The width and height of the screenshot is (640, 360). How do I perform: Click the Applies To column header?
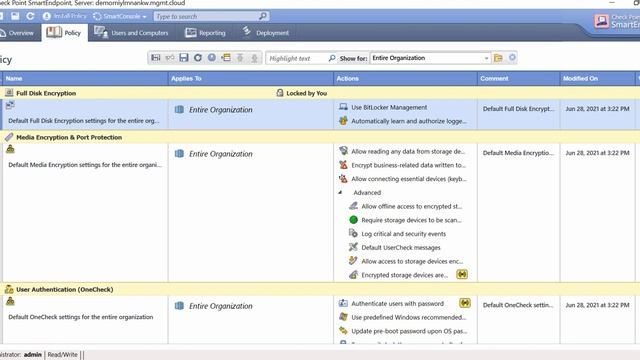click(251, 78)
